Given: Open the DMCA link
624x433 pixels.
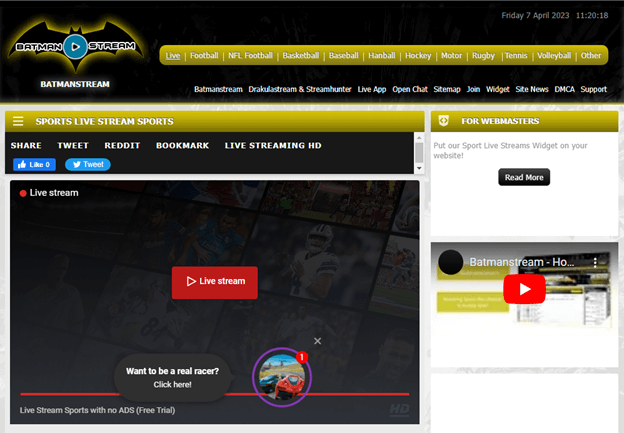Looking at the screenshot, I should point(565,89).
